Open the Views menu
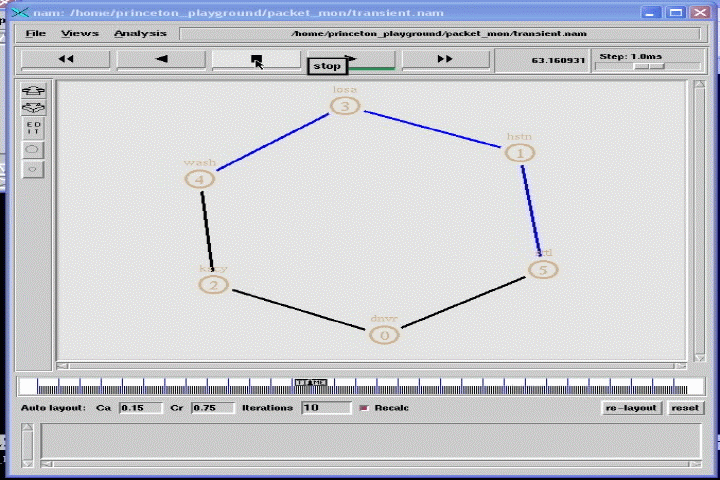720x480 pixels. point(80,33)
